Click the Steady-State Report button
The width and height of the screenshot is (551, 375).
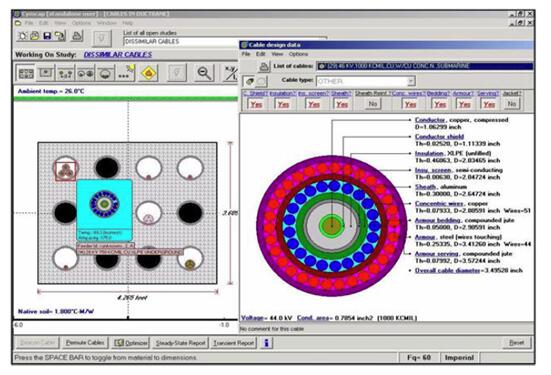181,343
